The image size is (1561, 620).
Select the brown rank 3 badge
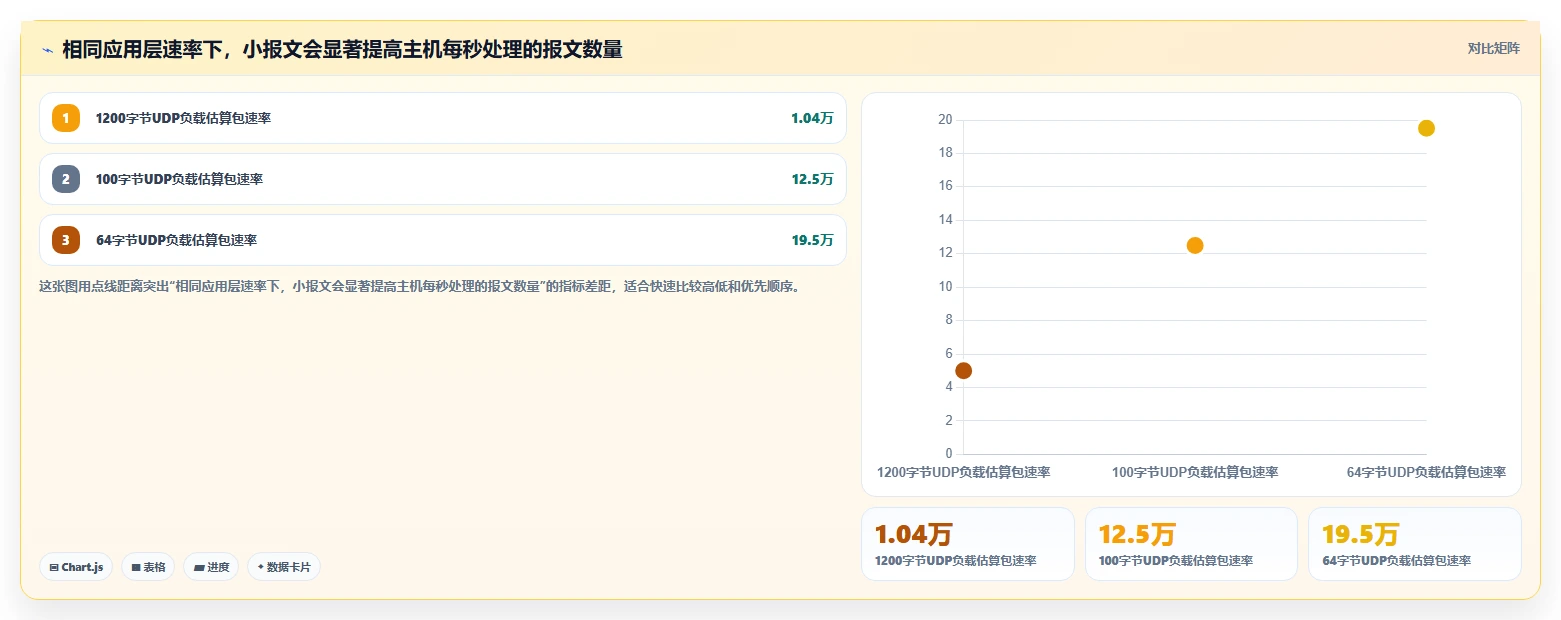coord(66,240)
